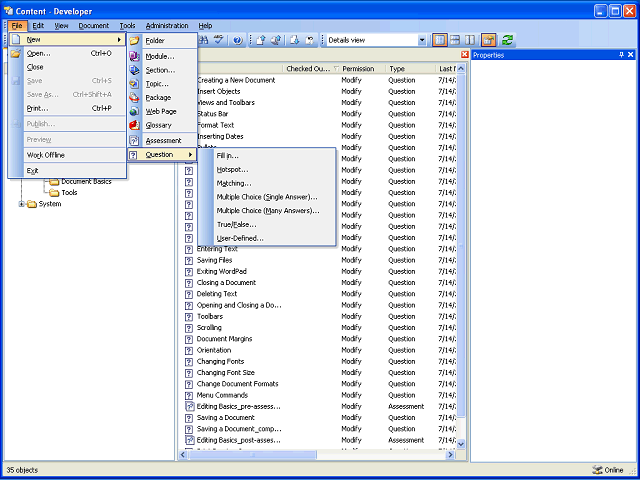Image resolution: width=640 pixels, height=480 pixels.
Task: Click the horizontal scrollbar thumb
Action: click(252, 454)
